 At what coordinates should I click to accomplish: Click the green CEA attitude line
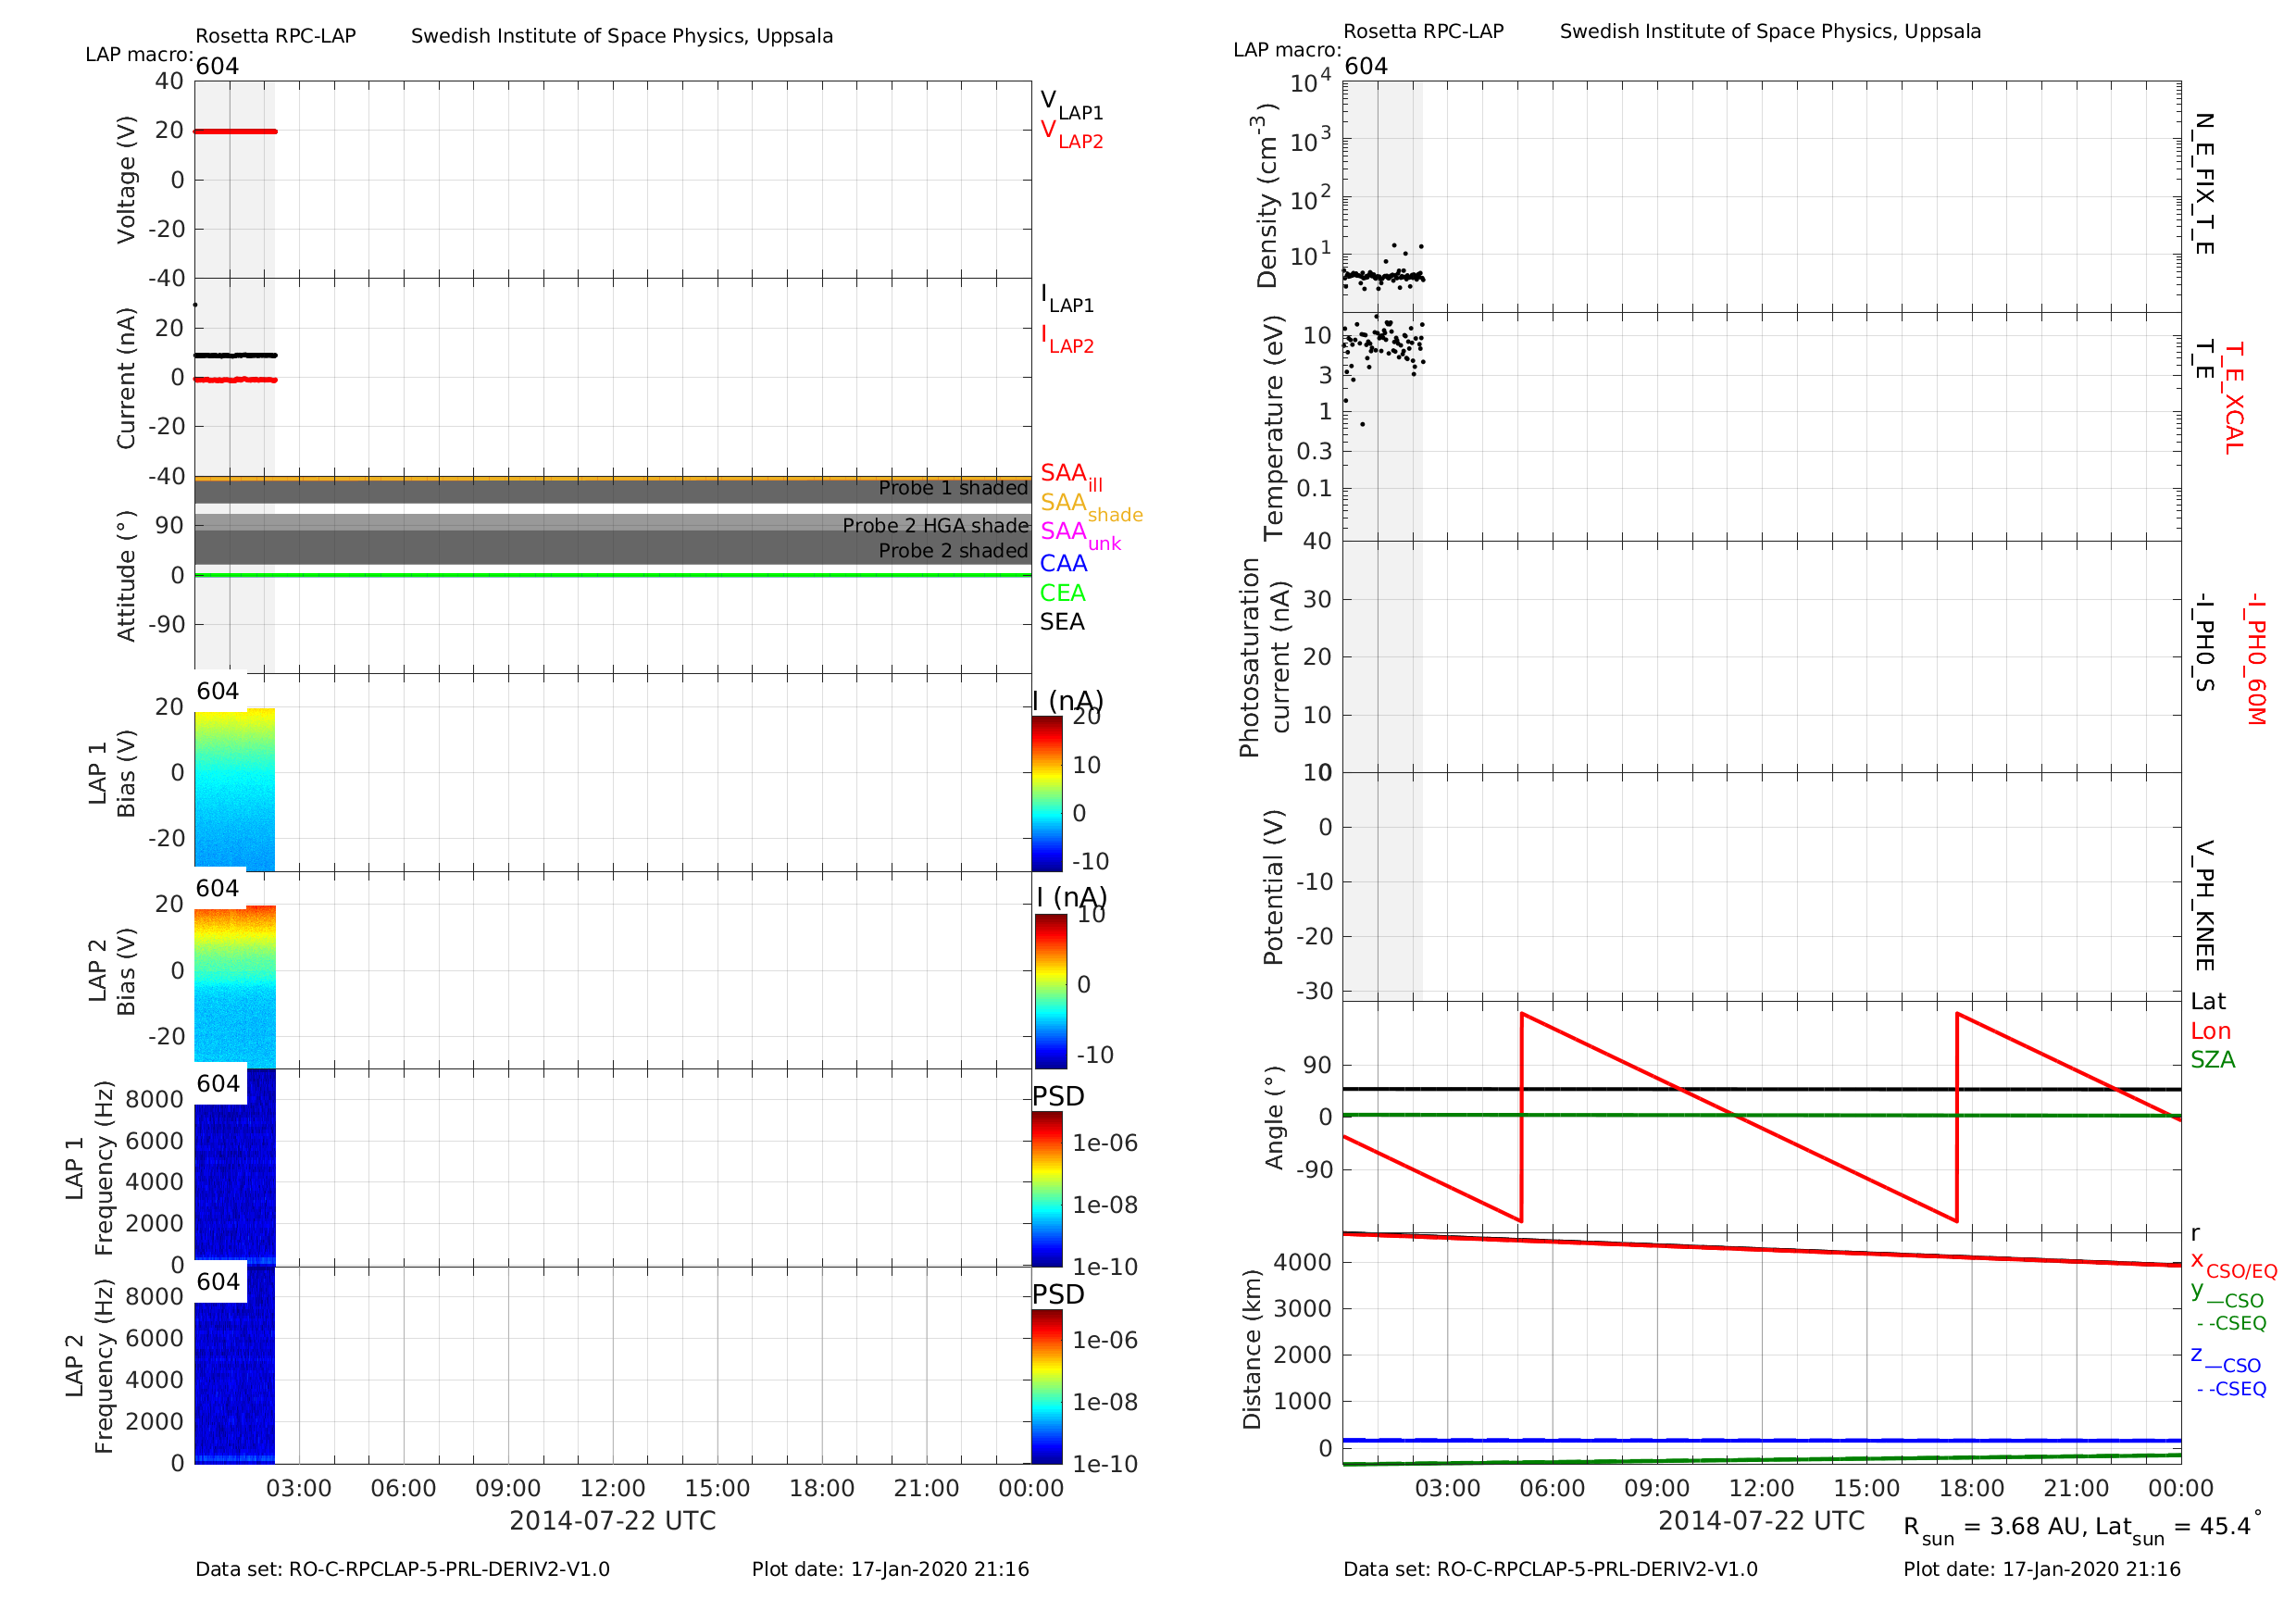(x=613, y=575)
